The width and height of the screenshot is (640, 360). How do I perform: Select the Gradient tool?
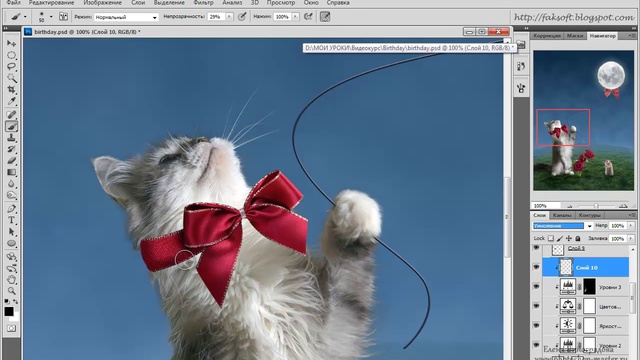(11, 172)
